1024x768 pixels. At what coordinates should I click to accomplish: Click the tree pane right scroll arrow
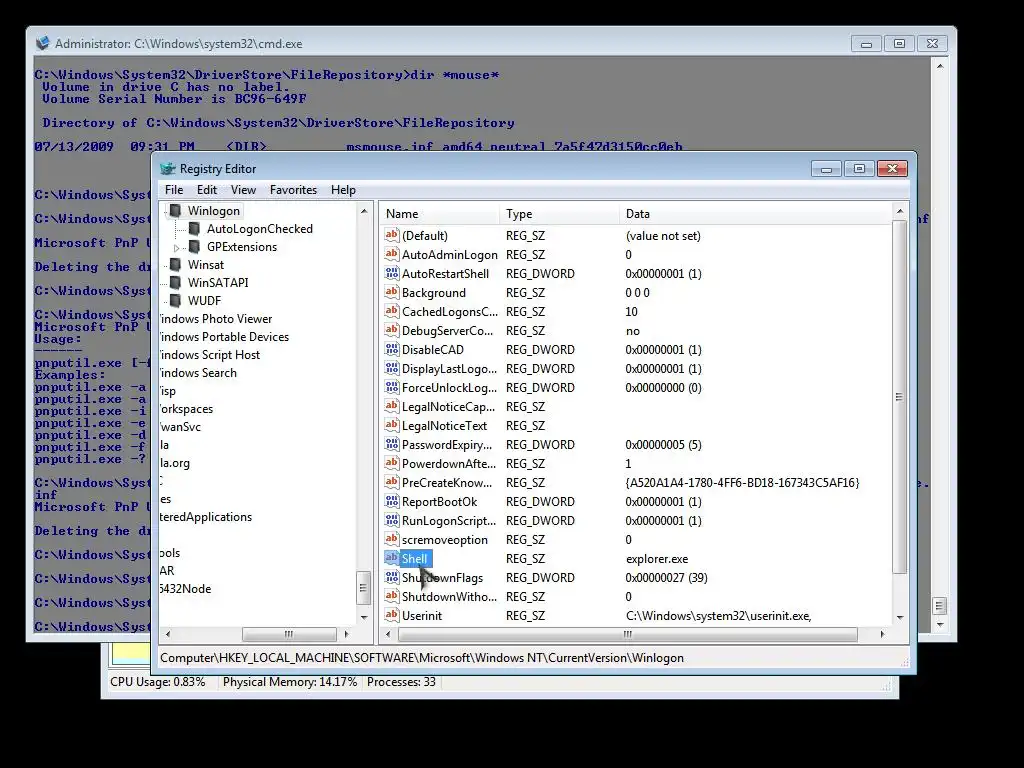[x=346, y=634]
